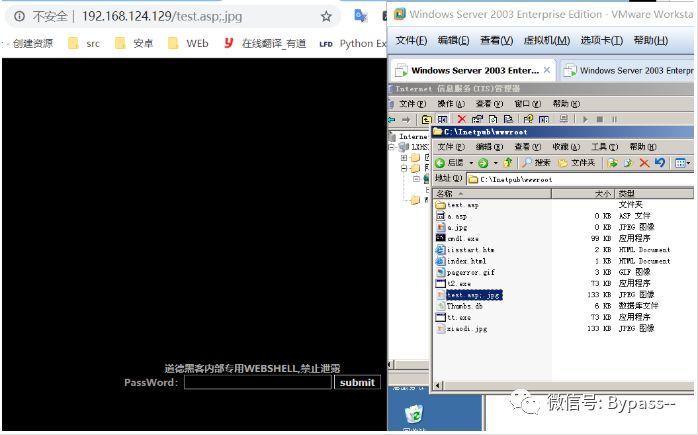Open Explorer 收藏(A) menu
698x435 pixels.
pyautogui.click(x=566, y=147)
